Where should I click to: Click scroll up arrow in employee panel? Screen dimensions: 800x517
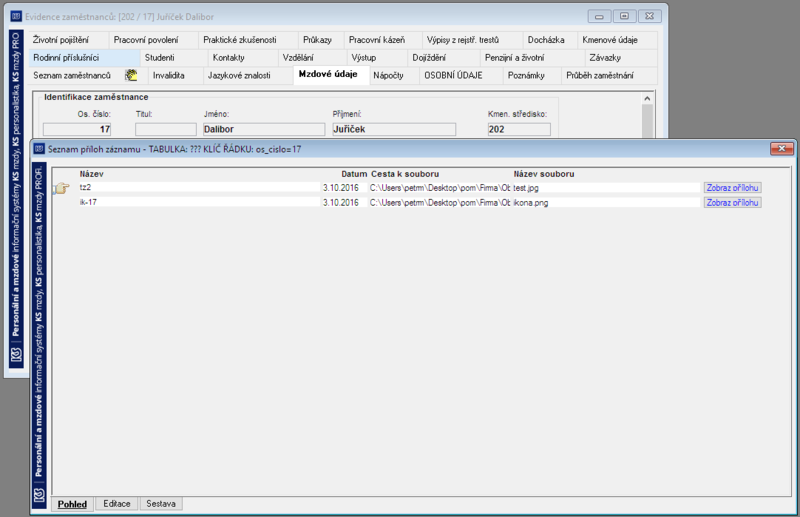point(647,99)
